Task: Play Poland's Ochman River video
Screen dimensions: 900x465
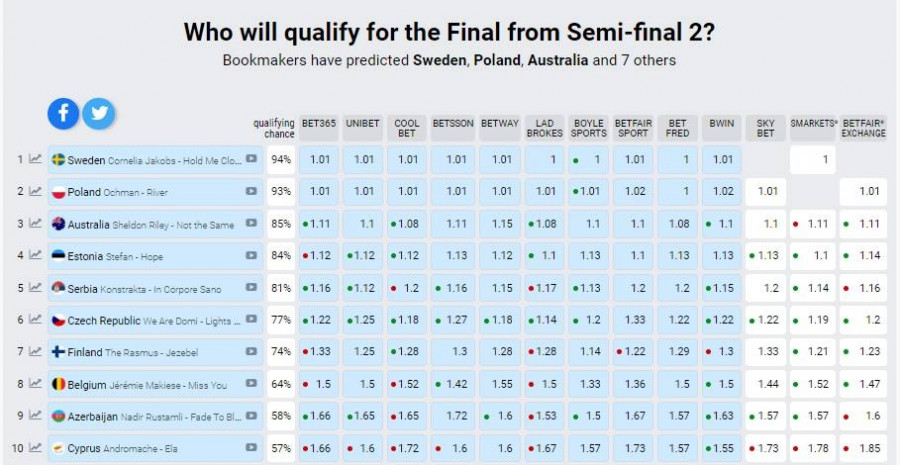Action: pos(251,191)
